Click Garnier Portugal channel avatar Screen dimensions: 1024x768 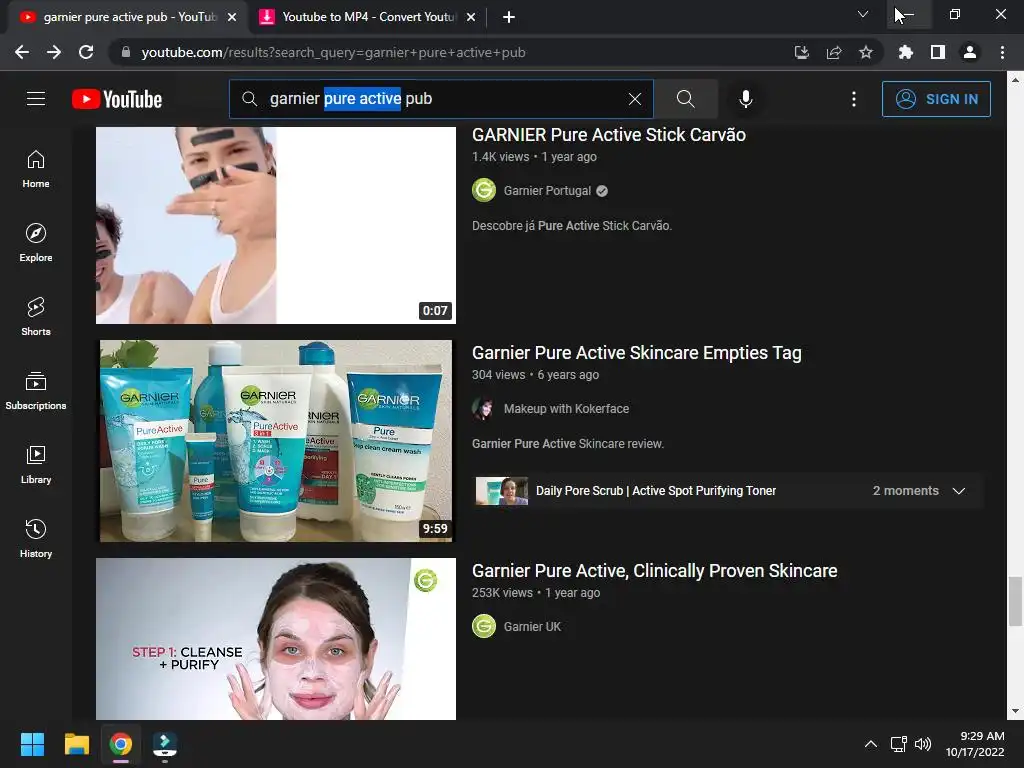click(484, 191)
